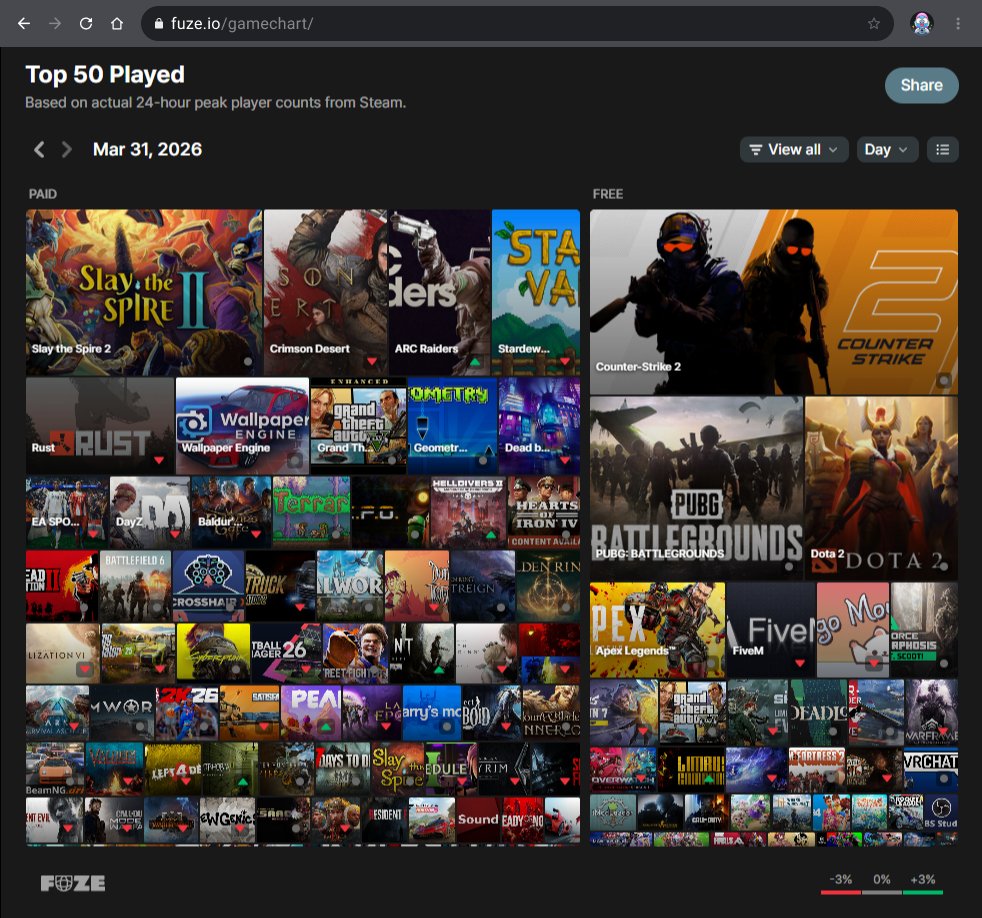
Task: Open the DayZ game tile
Action: pyautogui.click(x=150, y=512)
